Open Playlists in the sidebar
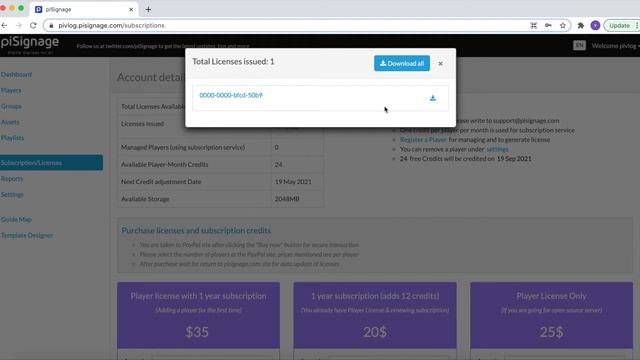Viewport: 640px width, 360px height. [12, 138]
